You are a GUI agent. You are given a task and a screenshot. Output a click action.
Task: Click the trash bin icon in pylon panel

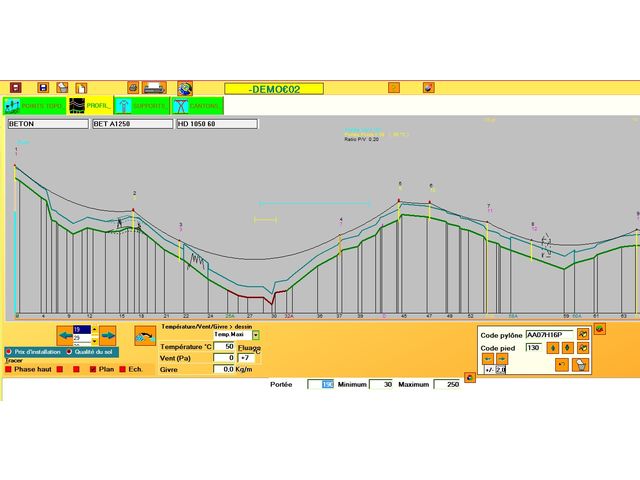tap(581, 365)
